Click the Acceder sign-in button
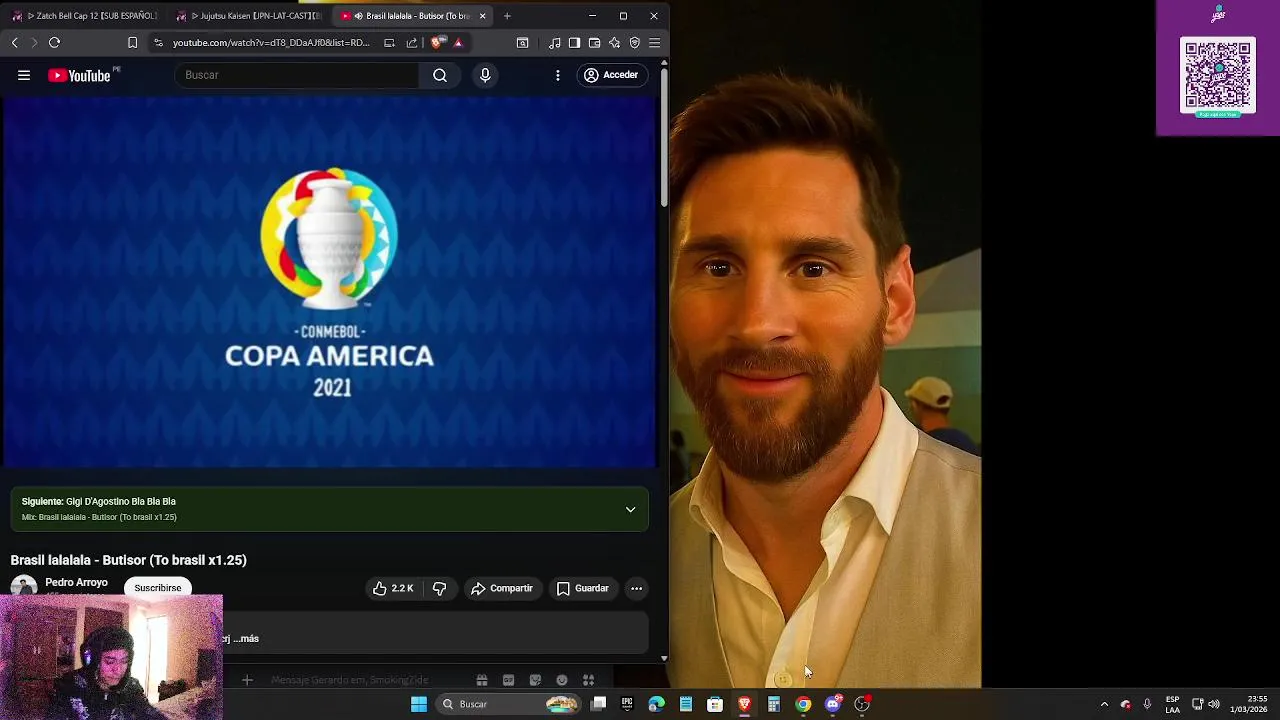 tap(611, 75)
